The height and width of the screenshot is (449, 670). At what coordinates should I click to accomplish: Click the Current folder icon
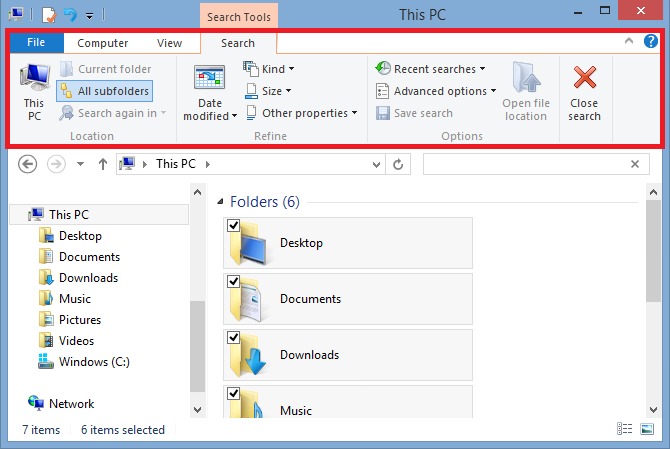coord(66,69)
